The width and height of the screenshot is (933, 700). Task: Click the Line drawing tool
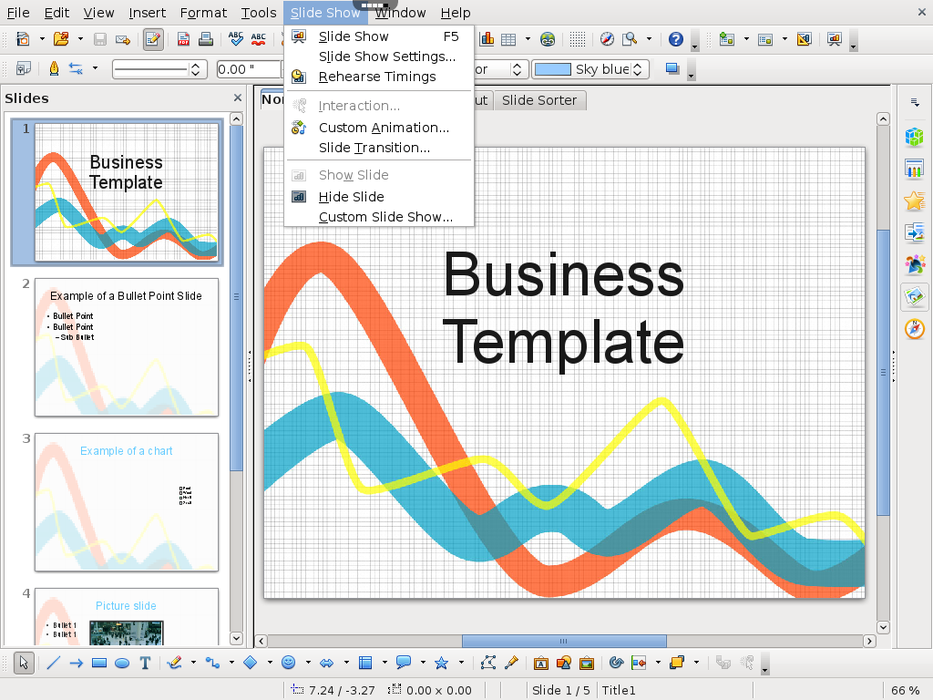(53, 662)
